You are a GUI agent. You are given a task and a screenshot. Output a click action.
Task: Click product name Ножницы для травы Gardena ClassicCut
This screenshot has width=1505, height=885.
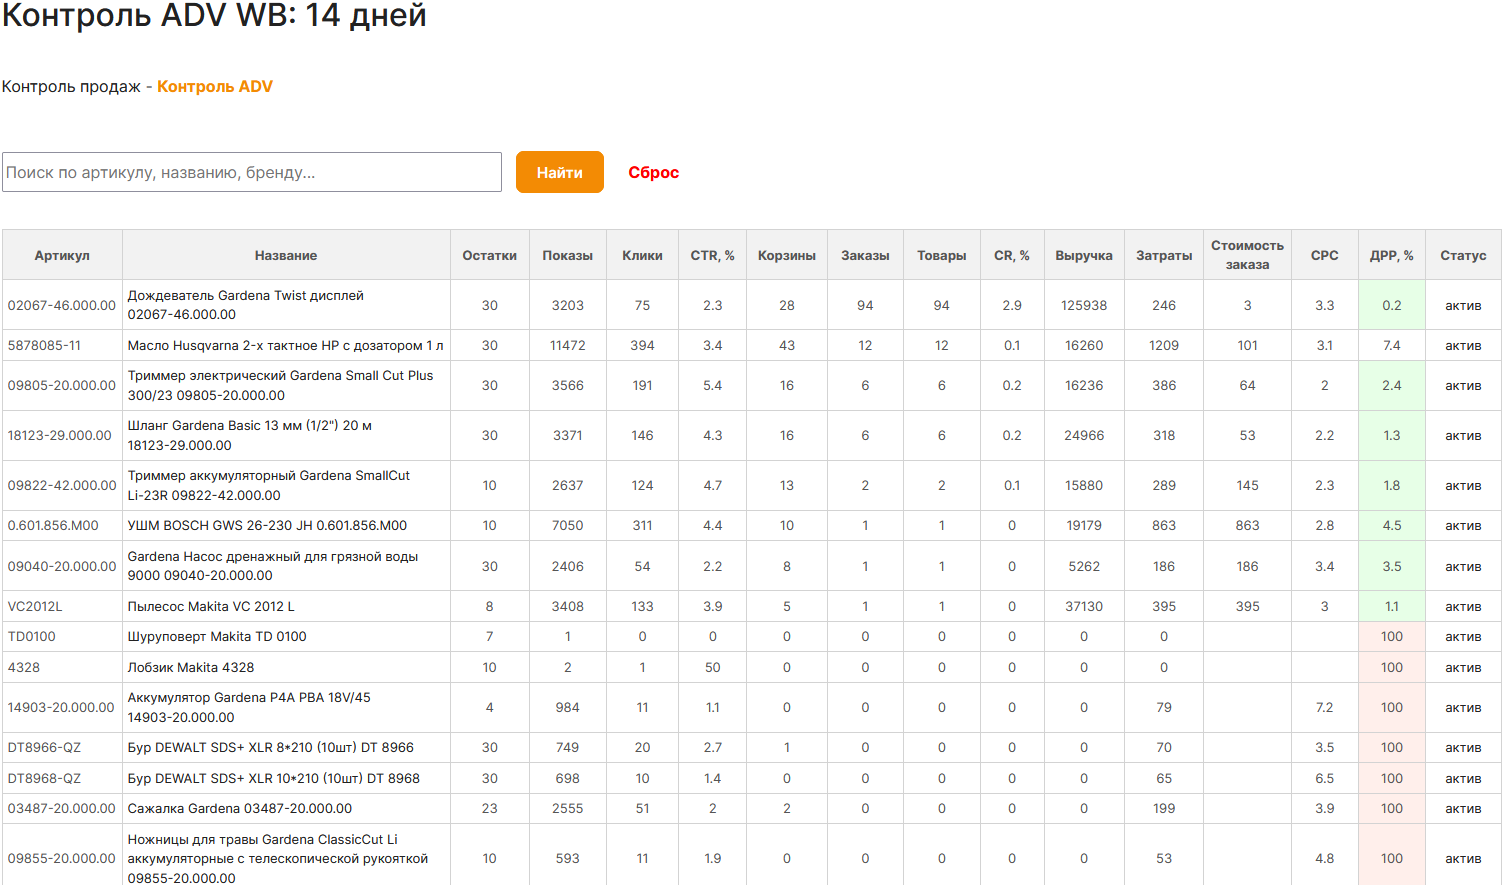(x=278, y=858)
